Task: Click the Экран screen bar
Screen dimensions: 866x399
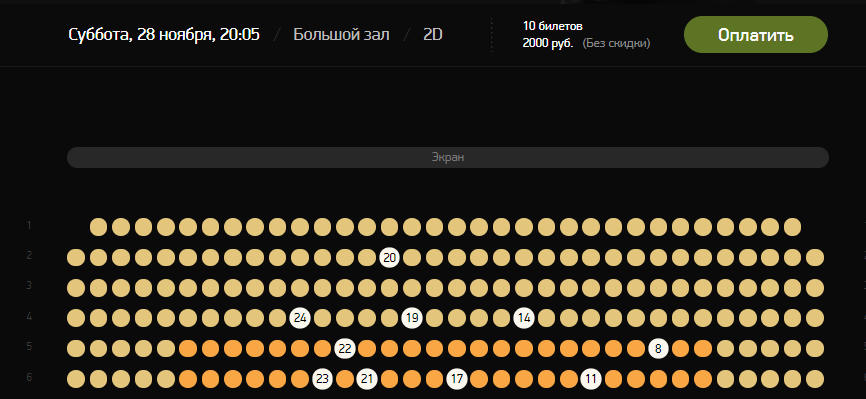Action: pyautogui.click(x=447, y=158)
